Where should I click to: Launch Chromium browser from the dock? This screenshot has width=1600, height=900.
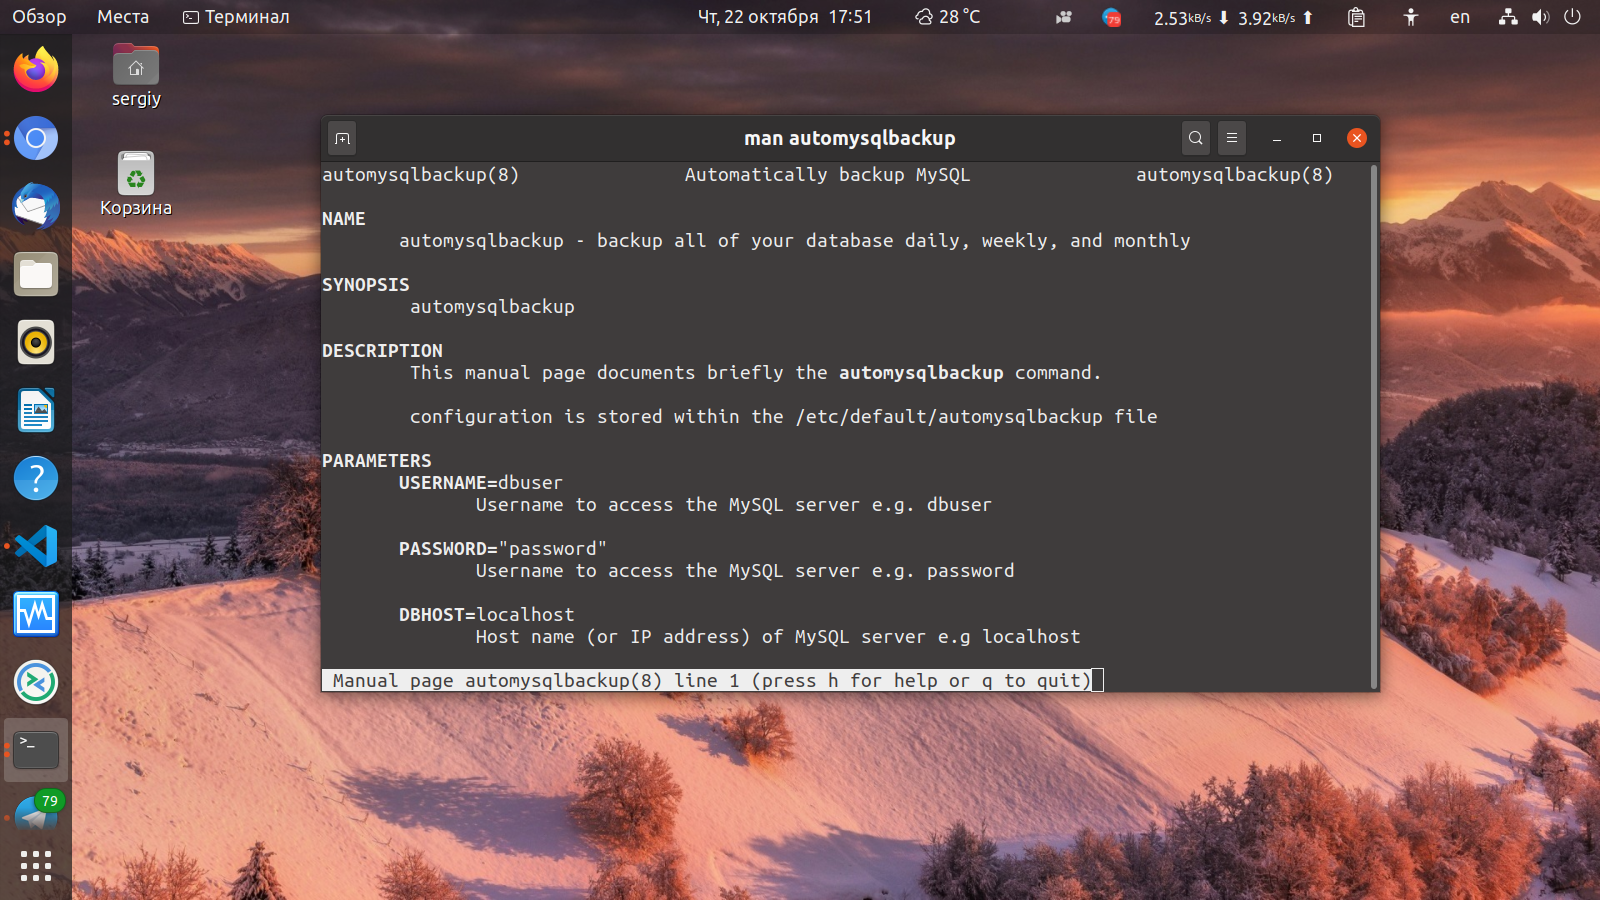click(x=36, y=138)
